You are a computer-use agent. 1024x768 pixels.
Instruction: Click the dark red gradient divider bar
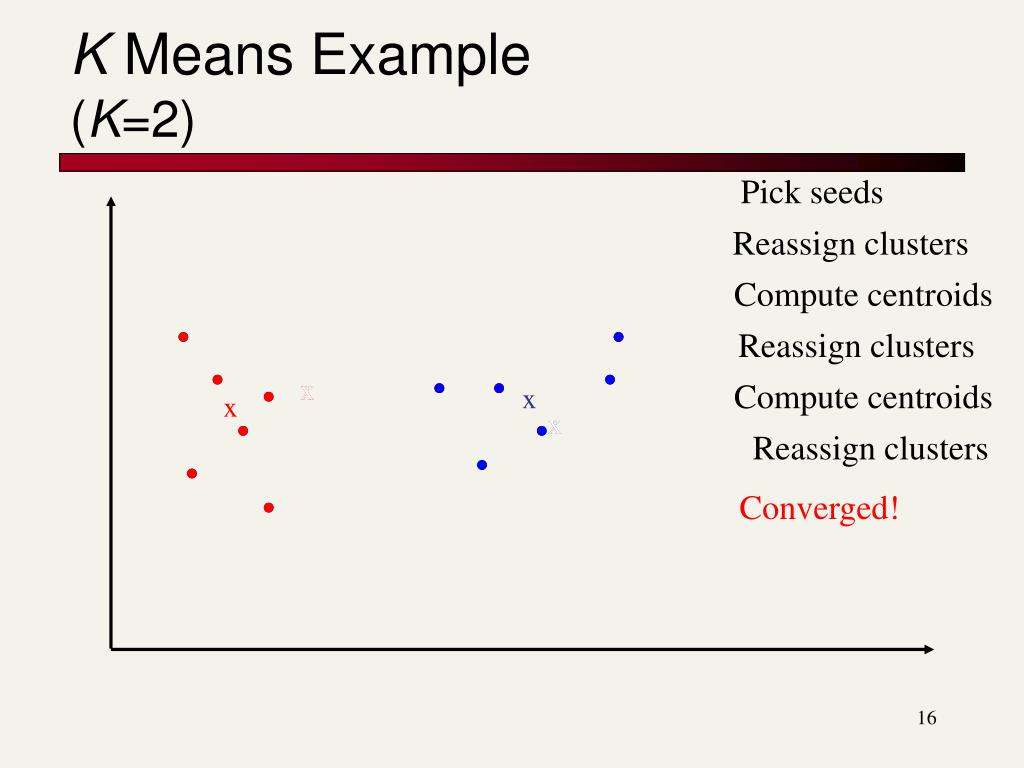[512, 163]
